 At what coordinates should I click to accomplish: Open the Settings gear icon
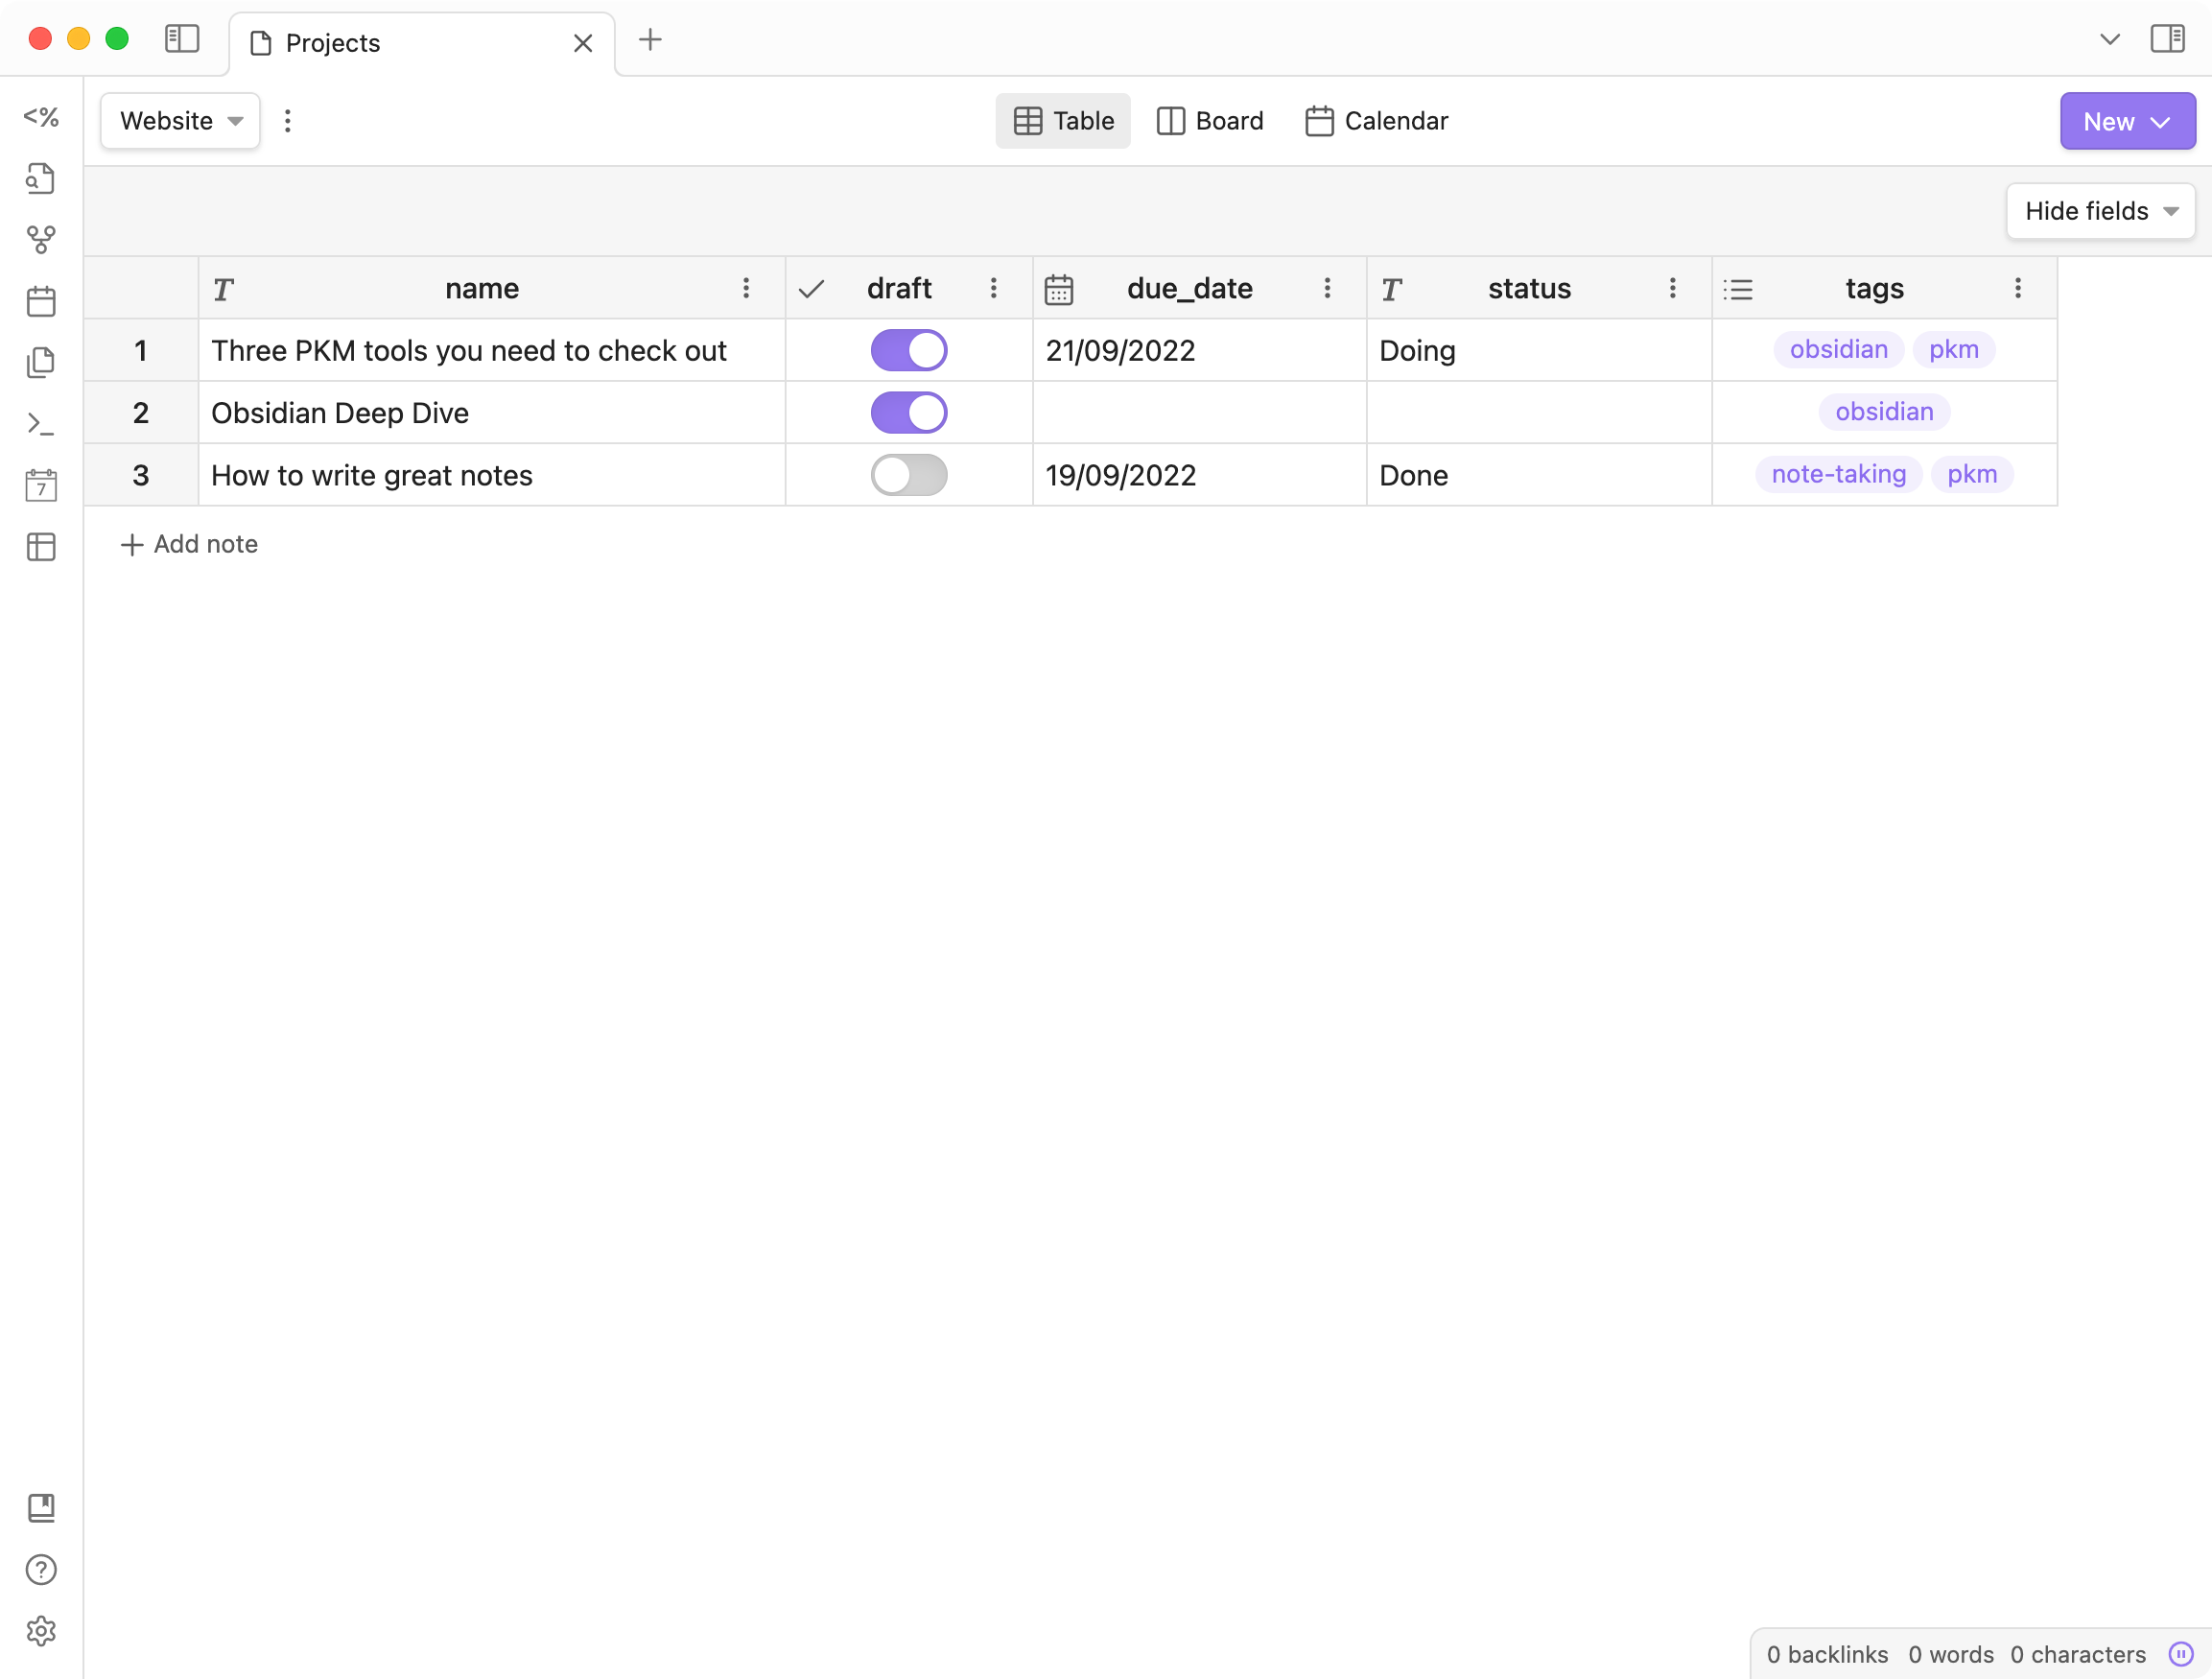(x=41, y=1631)
